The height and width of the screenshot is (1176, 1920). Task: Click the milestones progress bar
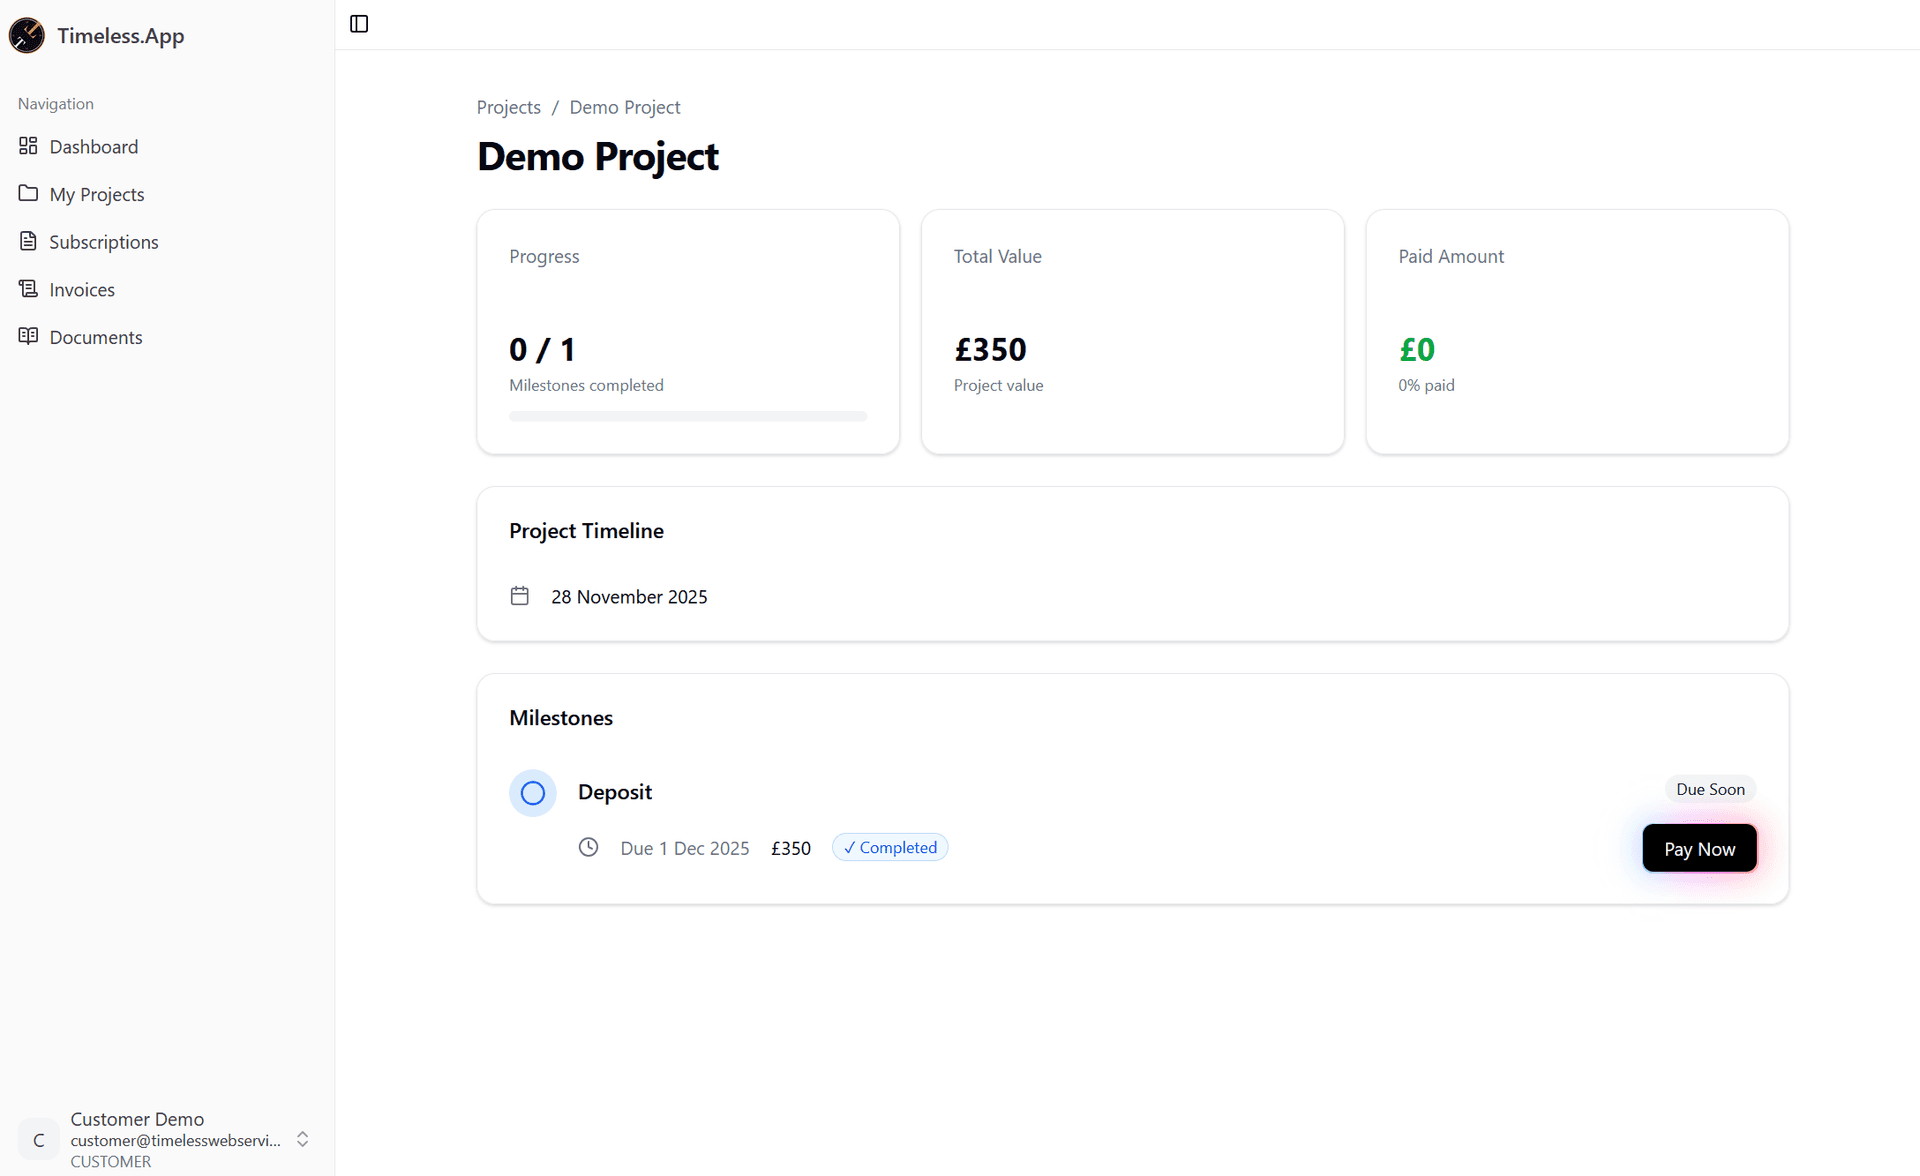pyautogui.click(x=687, y=416)
